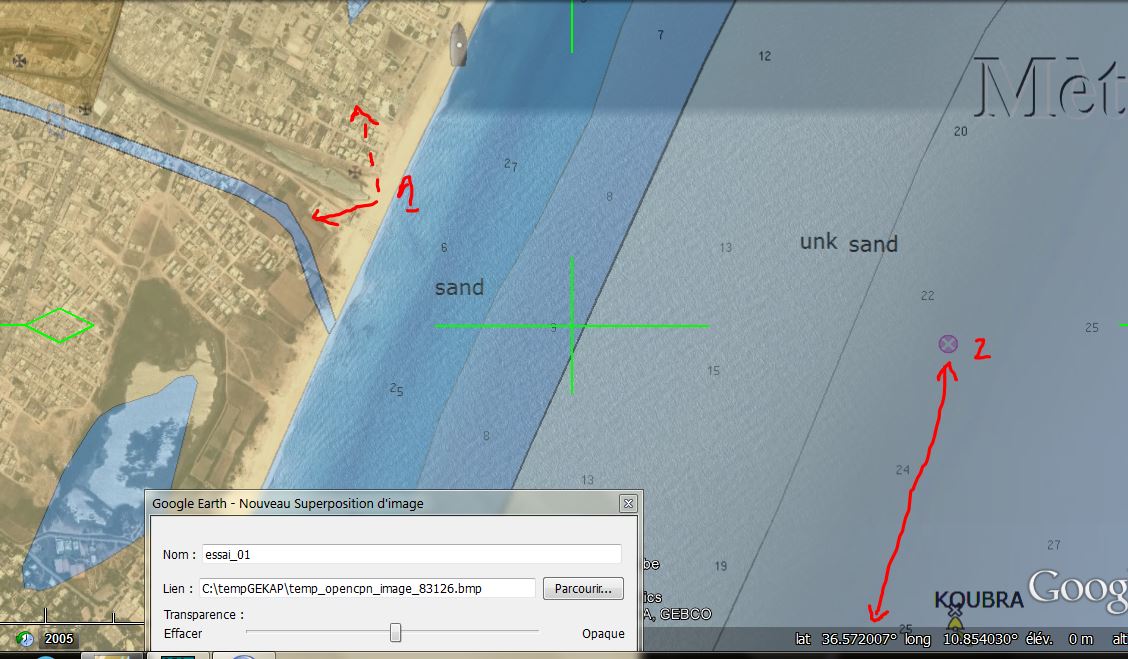Click the purple waypoint marker labeled 2
Screen dimensions: 1128x659
948,344
